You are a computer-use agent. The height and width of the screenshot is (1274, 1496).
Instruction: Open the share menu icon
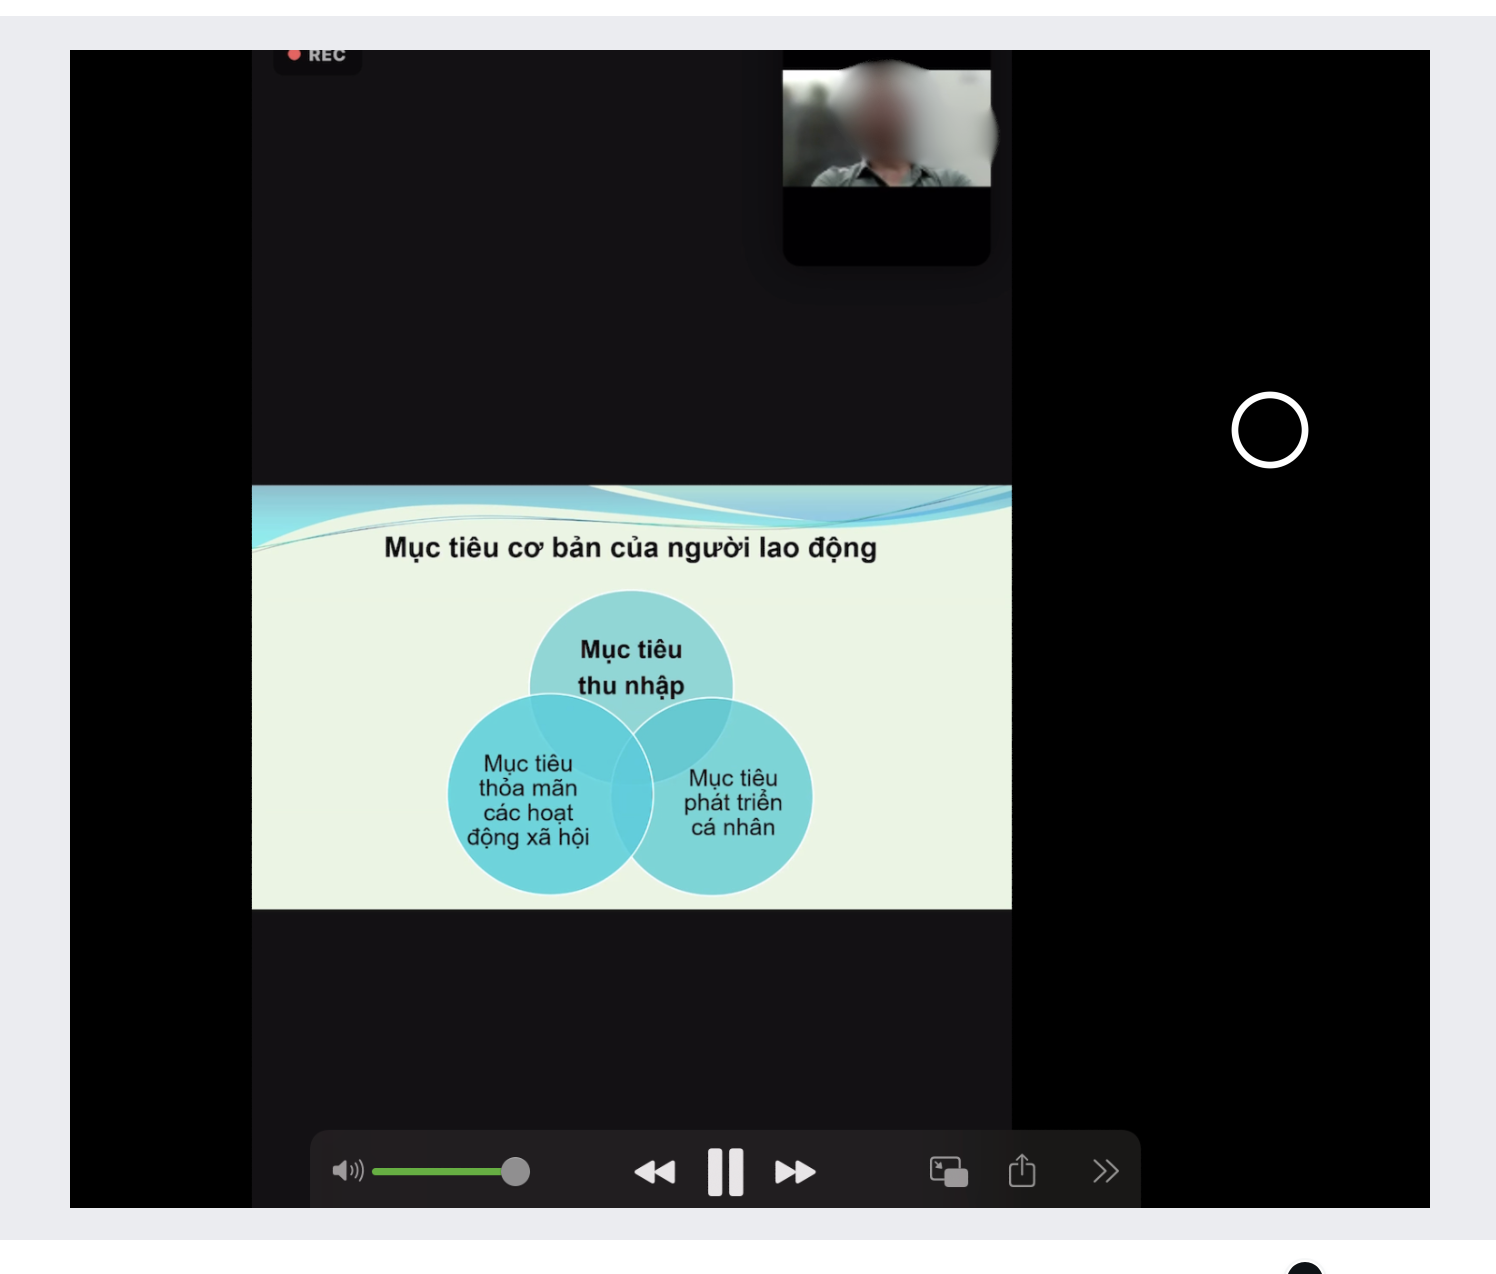[x=1021, y=1171]
